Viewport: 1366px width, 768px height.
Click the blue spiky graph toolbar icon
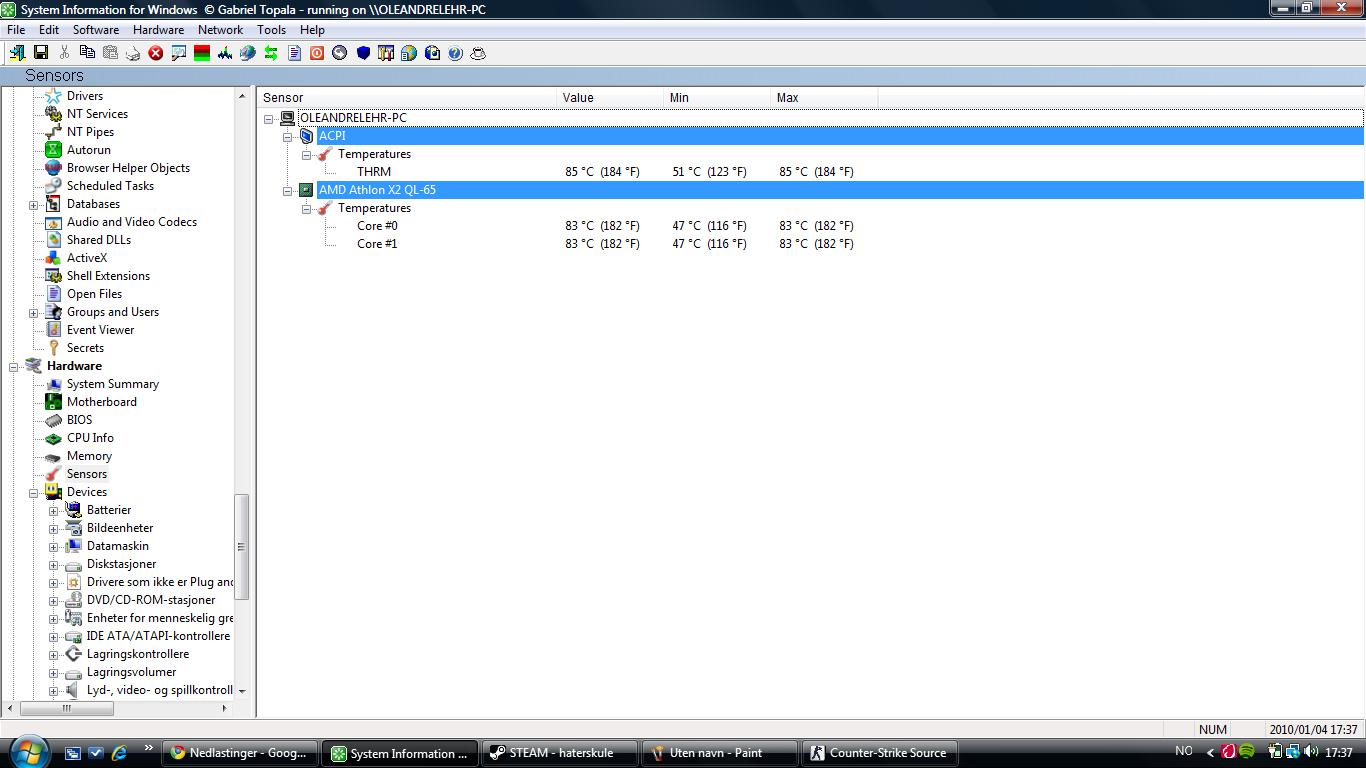point(225,53)
